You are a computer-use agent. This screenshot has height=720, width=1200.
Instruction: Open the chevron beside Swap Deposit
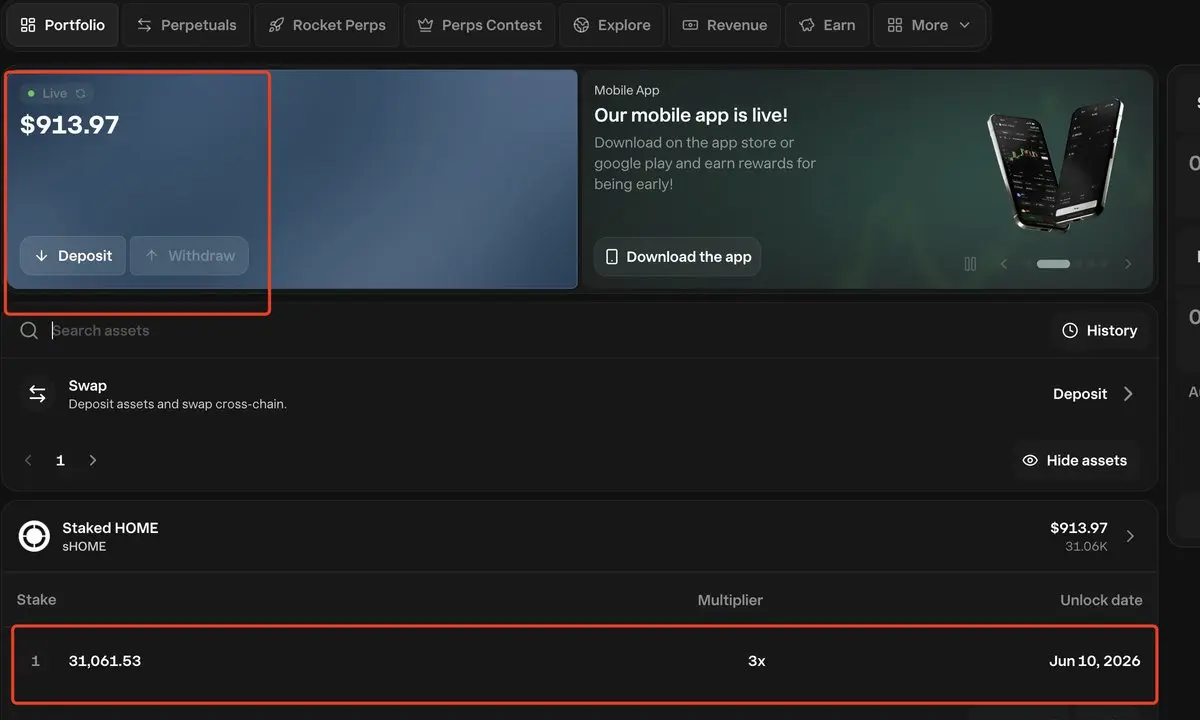[x=1128, y=394]
